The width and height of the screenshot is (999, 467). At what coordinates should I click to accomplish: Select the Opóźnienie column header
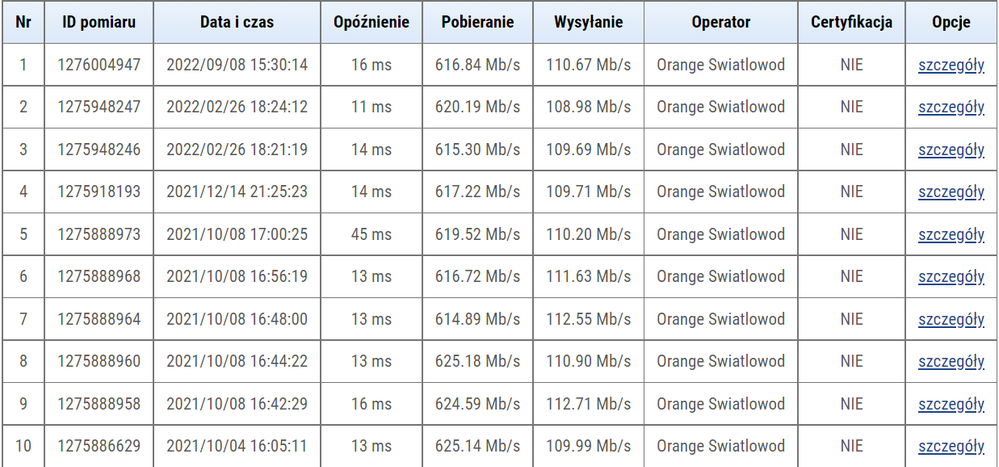[372, 22]
